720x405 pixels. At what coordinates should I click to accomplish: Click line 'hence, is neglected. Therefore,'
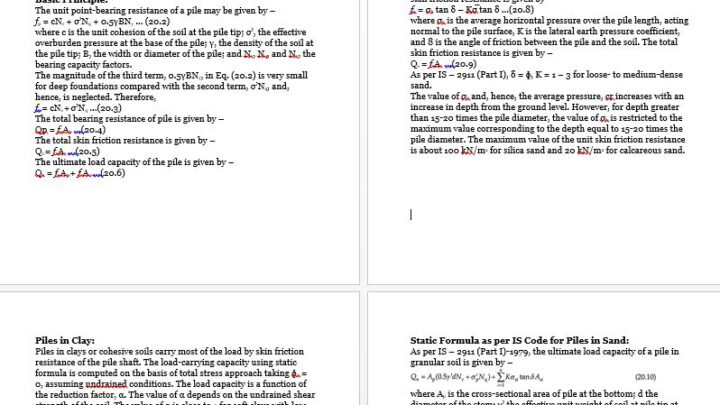(x=96, y=97)
